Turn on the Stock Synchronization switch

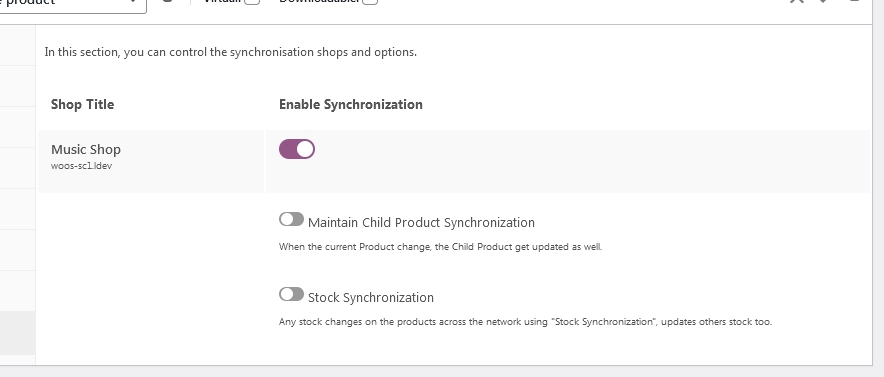click(x=291, y=294)
